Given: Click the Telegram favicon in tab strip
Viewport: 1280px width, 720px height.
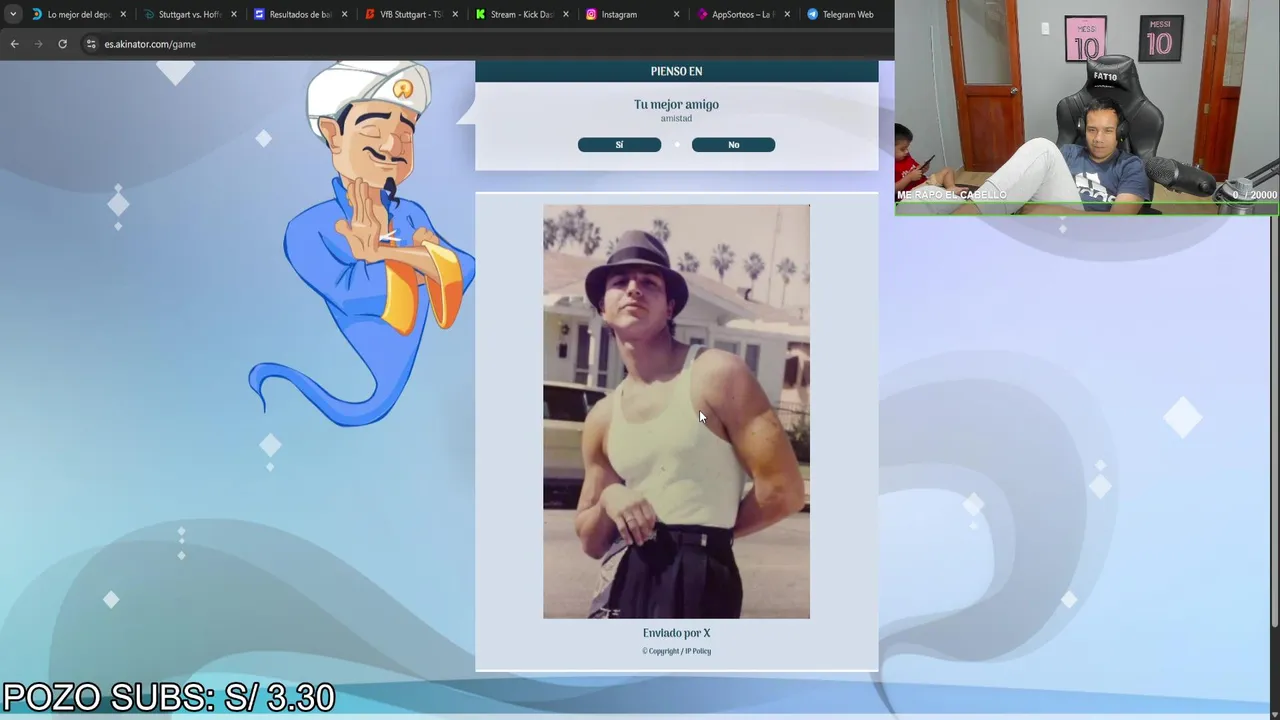Looking at the screenshot, I should pos(812,14).
